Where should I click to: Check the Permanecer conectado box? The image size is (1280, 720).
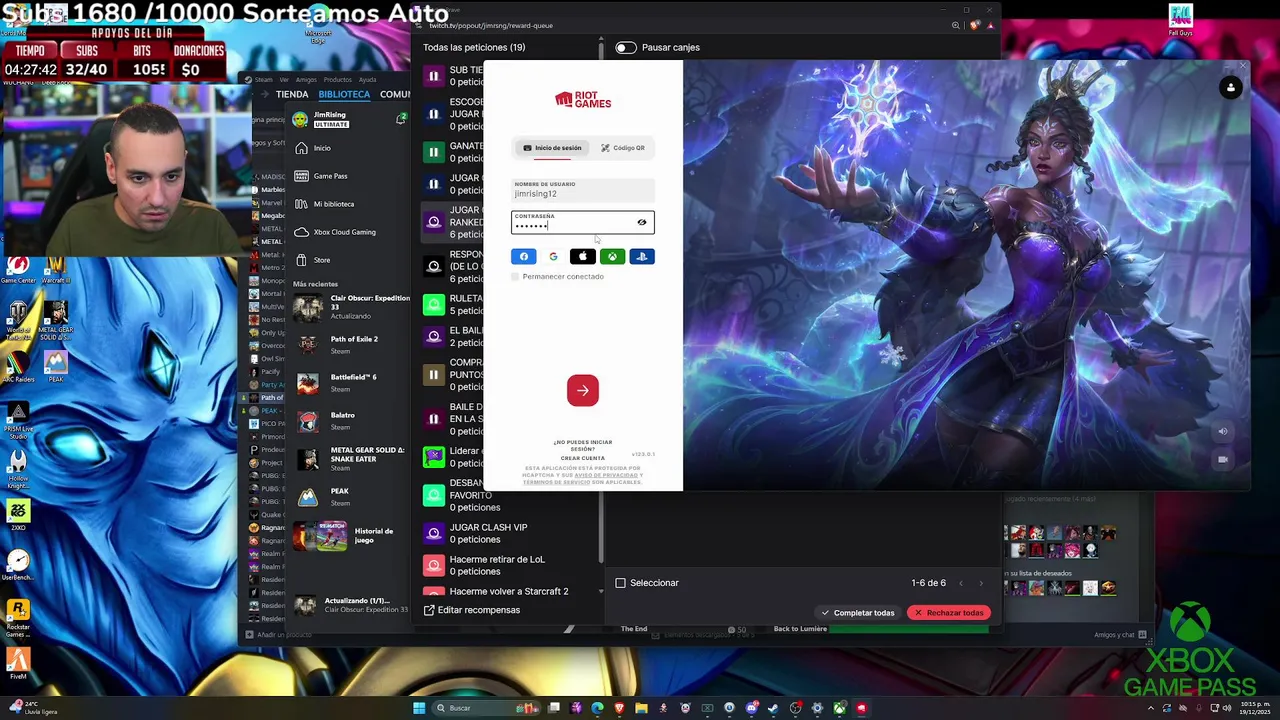pyautogui.click(x=516, y=277)
